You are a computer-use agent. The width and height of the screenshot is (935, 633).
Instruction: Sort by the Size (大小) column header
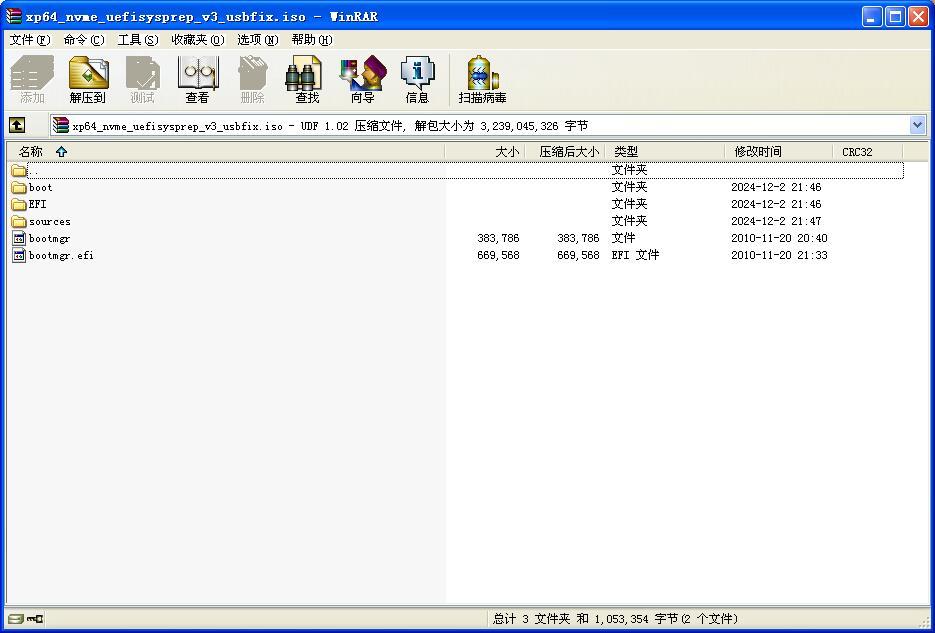coord(484,152)
